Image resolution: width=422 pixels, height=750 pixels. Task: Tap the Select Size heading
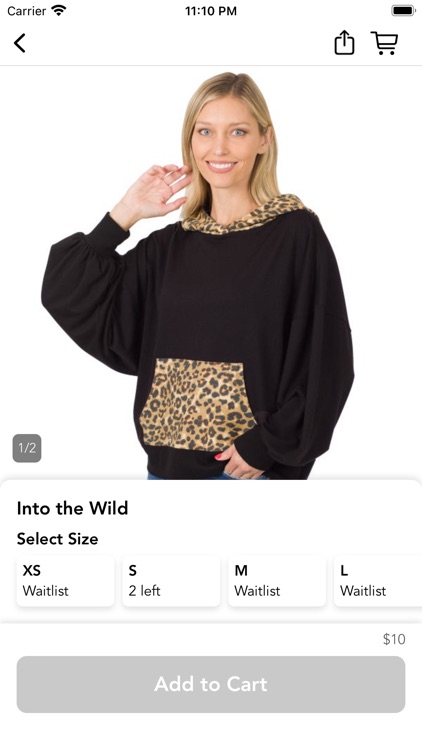coord(57,539)
